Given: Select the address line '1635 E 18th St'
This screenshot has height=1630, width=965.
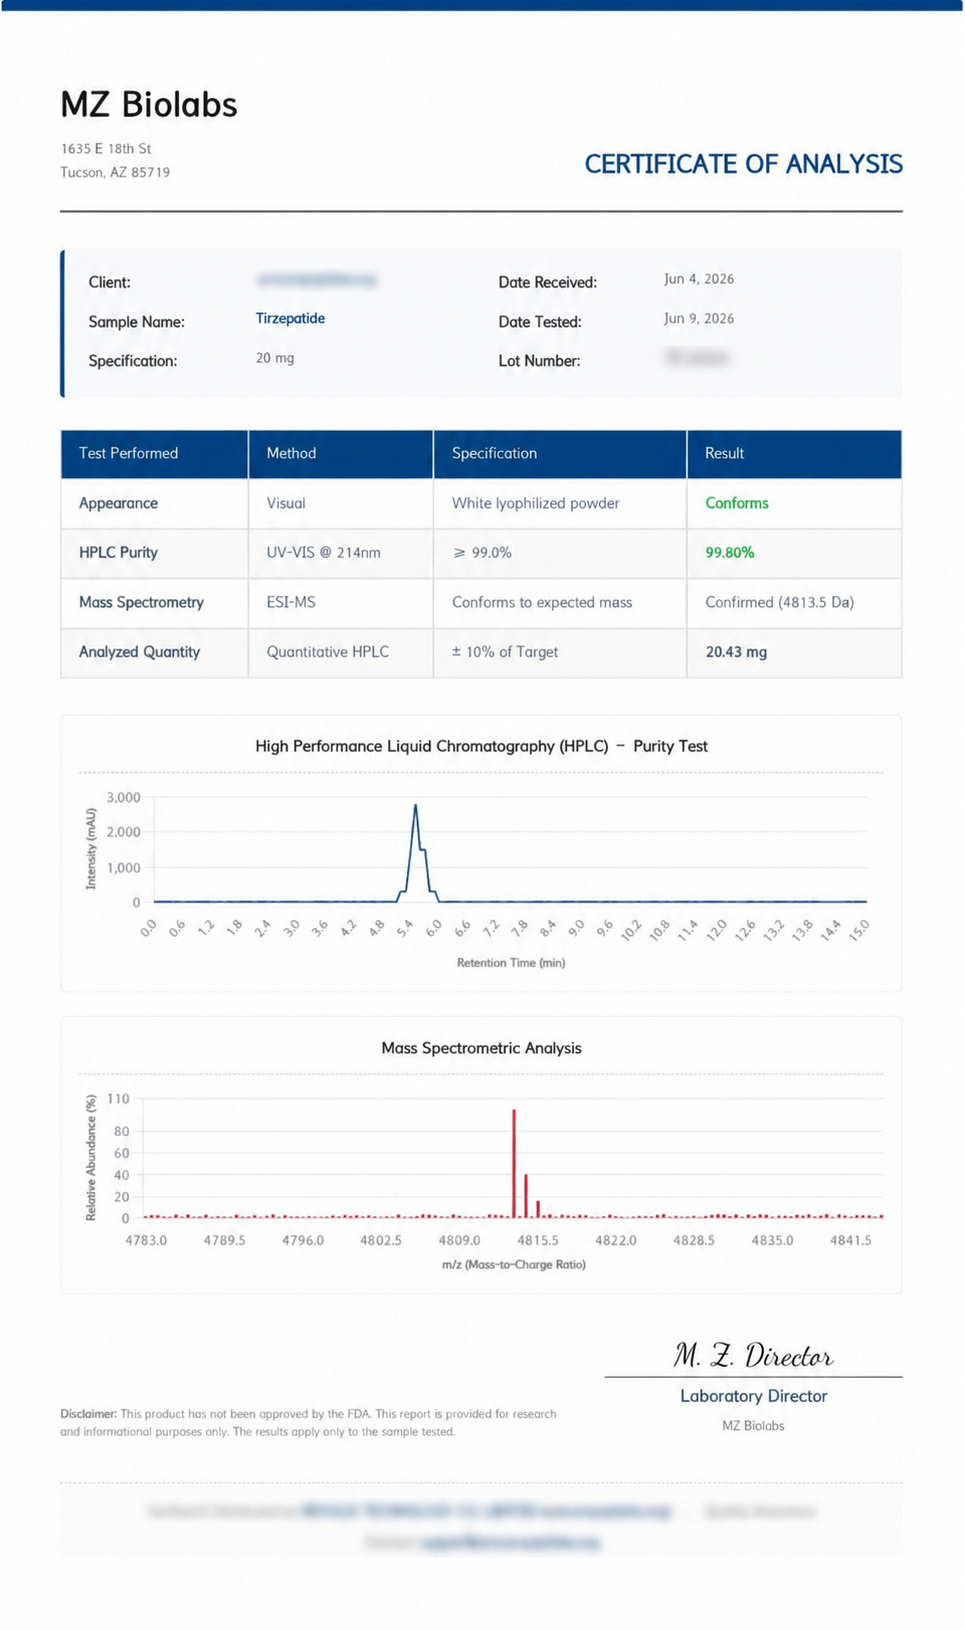Looking at the screenshot, I should [x=106, y=148].
